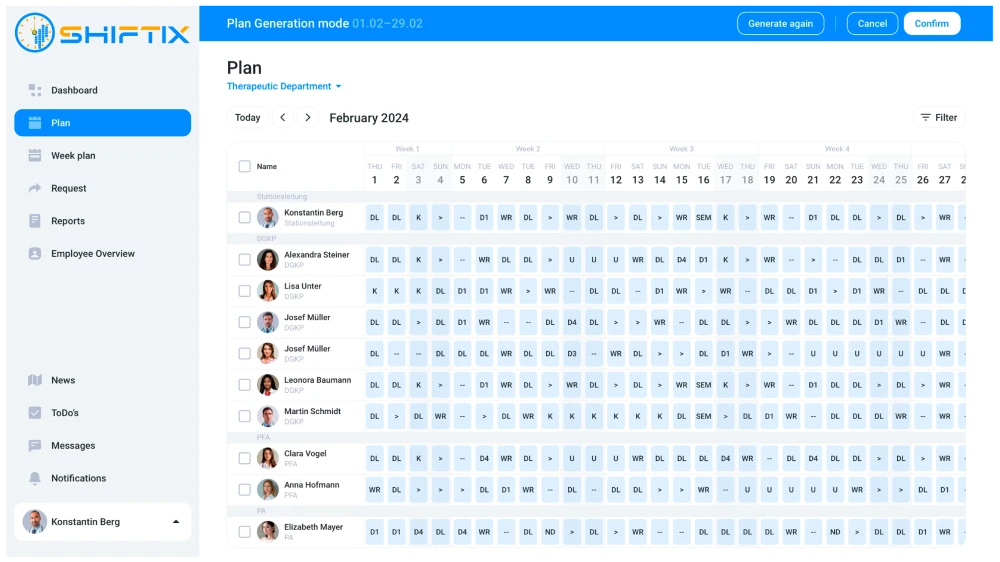
Task: Check Clara Vogel's row checkbox
Action: (244, 458)
